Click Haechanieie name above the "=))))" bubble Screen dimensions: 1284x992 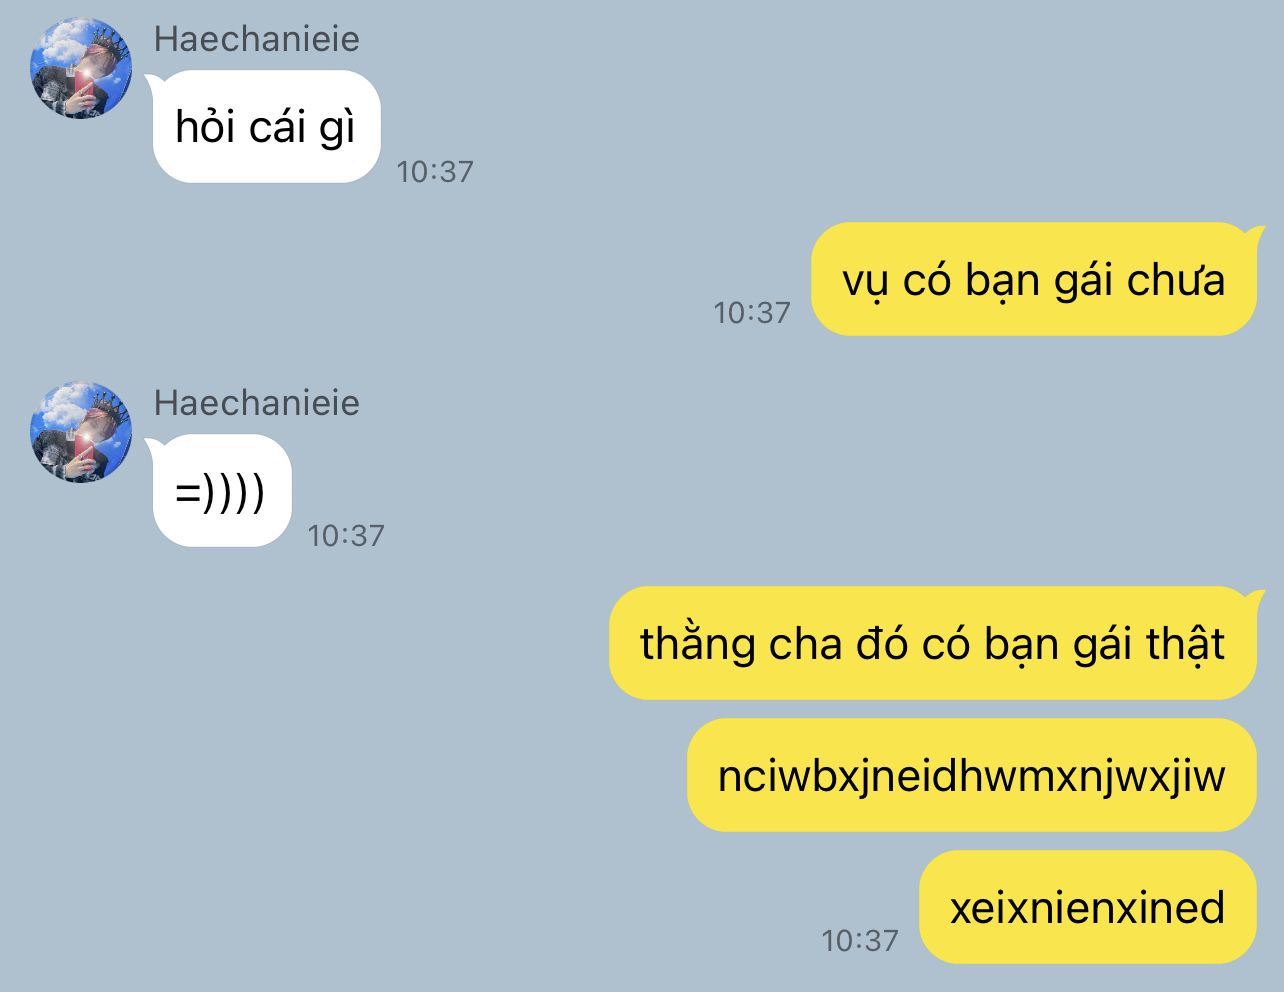click(x=256, y=403)
